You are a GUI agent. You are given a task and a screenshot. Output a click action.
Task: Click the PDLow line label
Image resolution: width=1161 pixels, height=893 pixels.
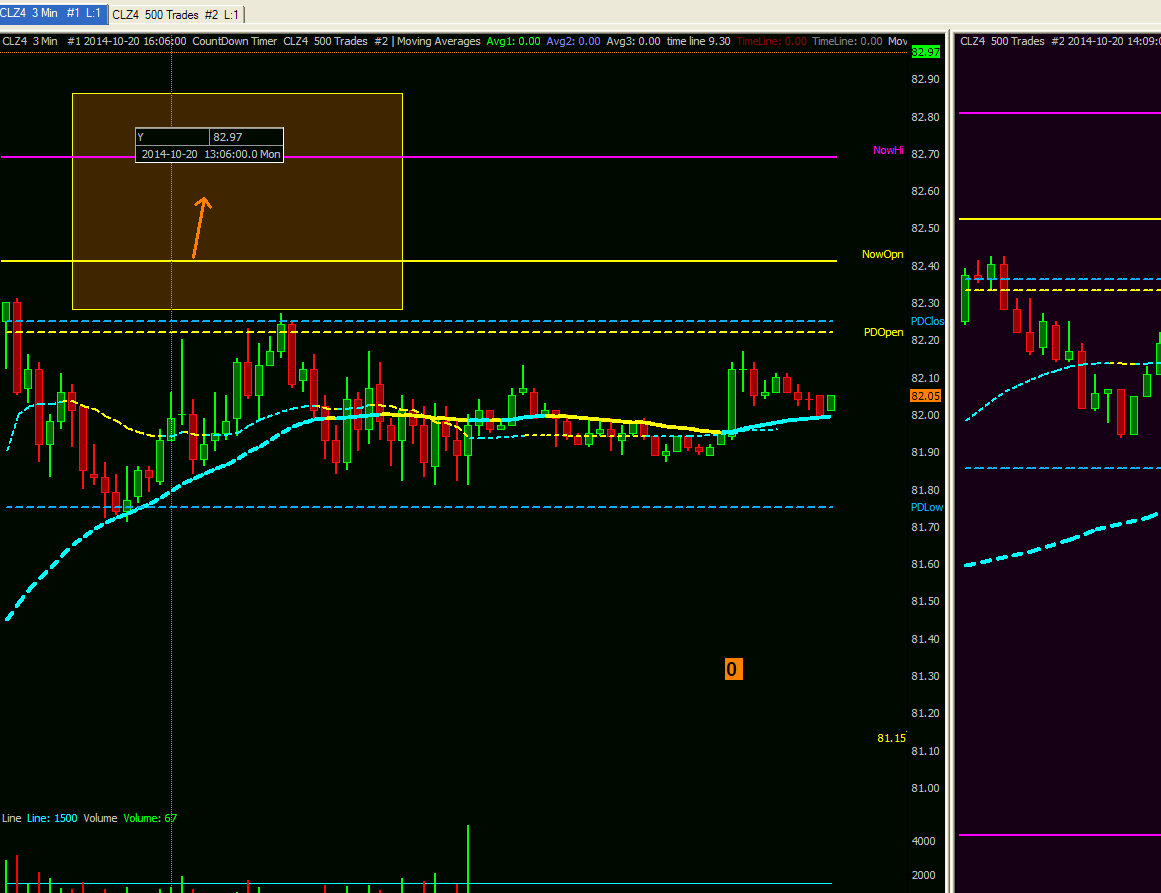pos(926,507)
